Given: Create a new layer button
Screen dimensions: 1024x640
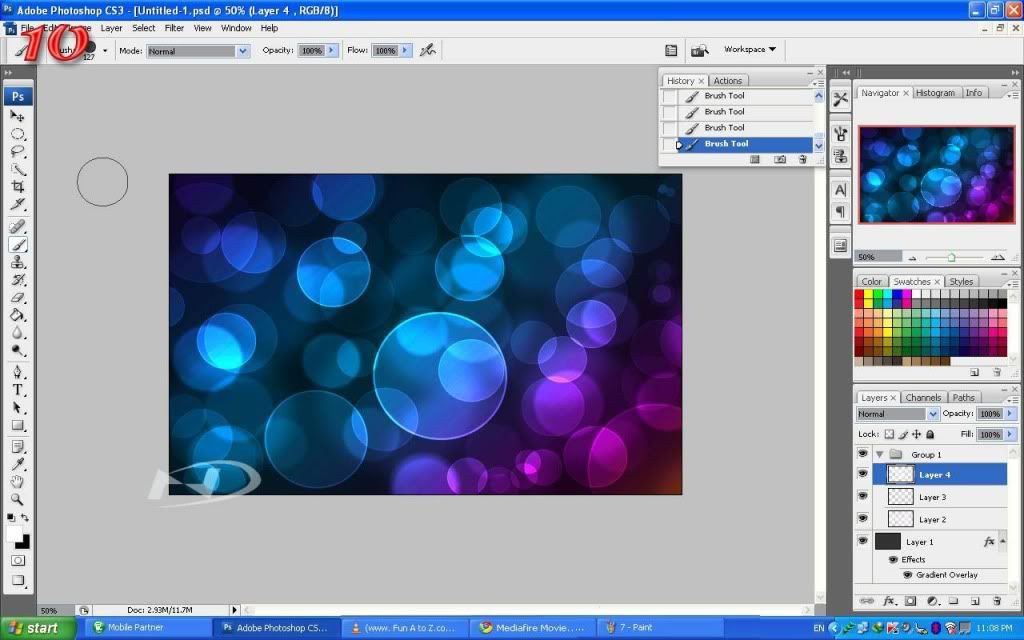Looking at the screenshot, I should pyautogui.click(x=974, y=601).
